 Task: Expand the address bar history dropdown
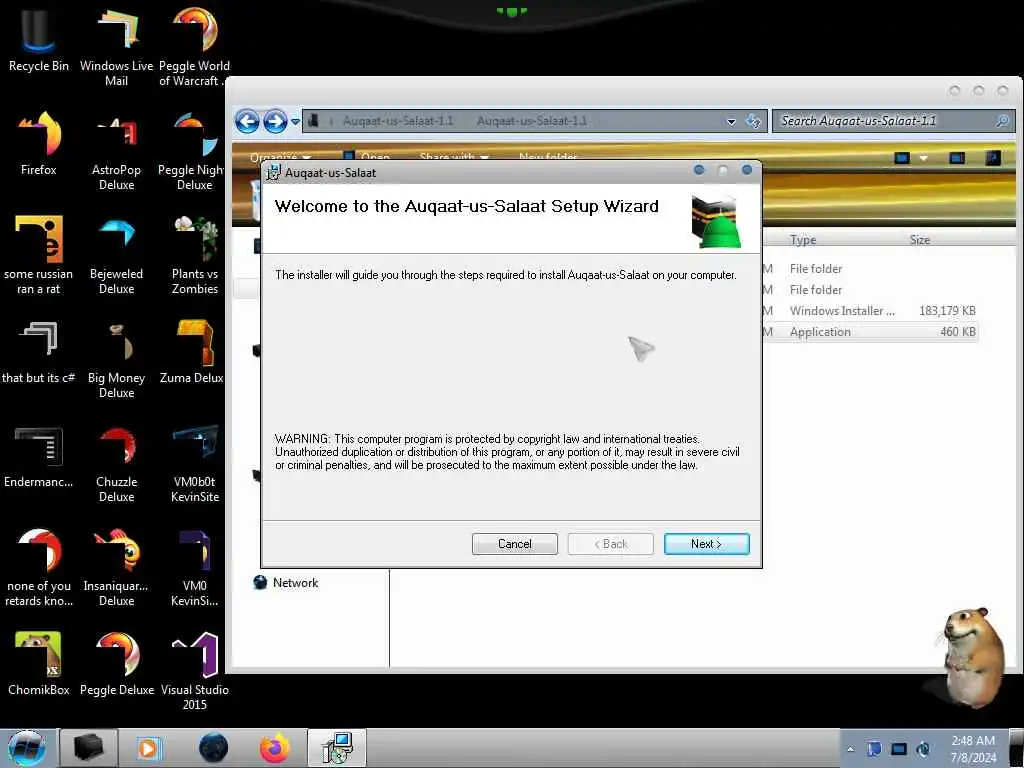tap(731, 121)
